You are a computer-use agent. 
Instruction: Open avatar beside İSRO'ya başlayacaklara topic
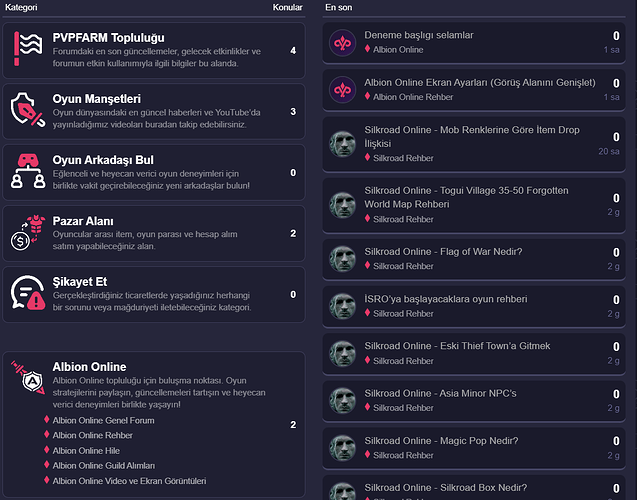(342, 306)
